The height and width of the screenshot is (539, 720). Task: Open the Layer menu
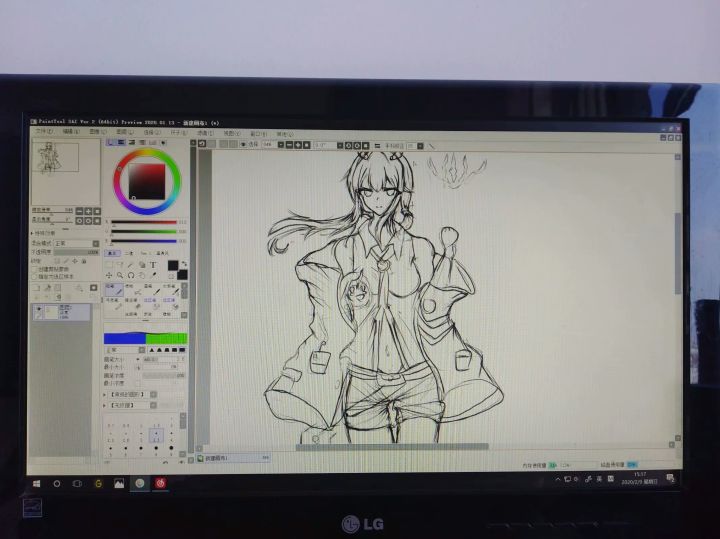click(x=125, y=132)
